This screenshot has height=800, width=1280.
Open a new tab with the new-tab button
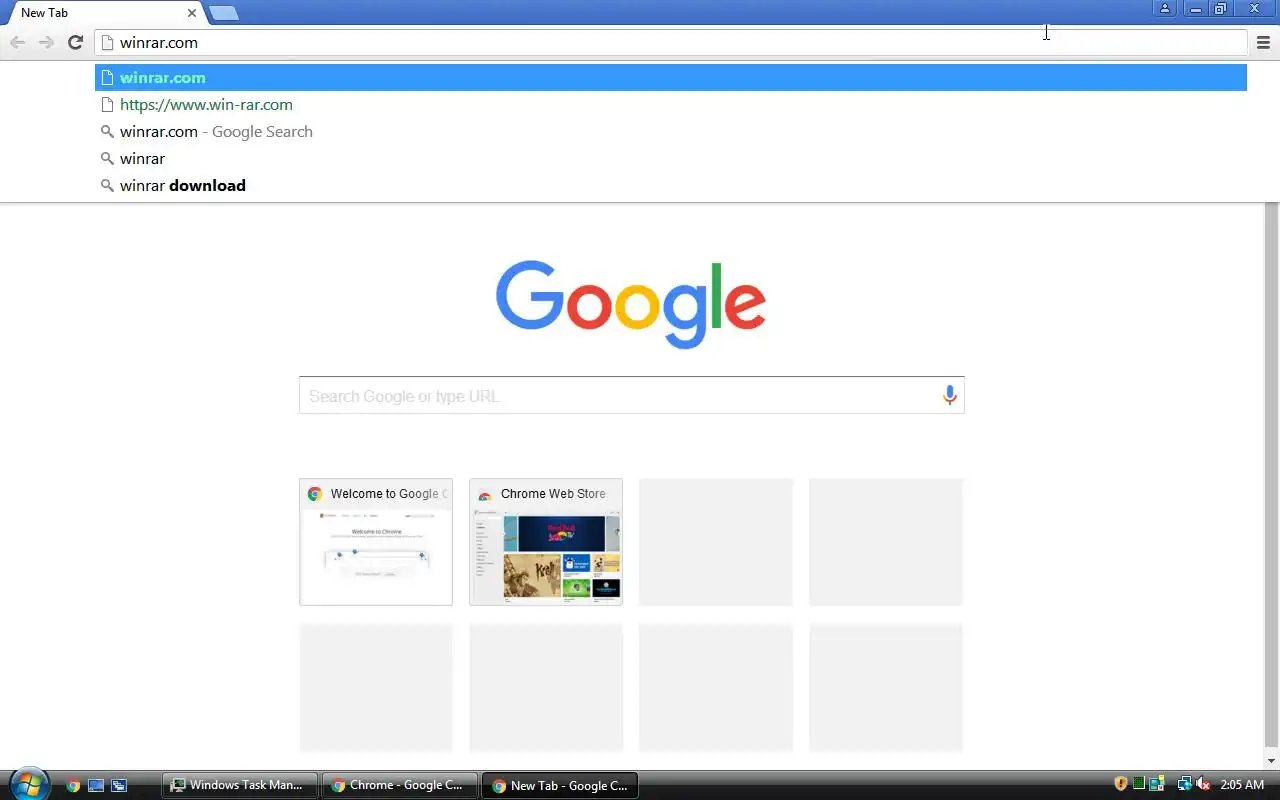224,13
